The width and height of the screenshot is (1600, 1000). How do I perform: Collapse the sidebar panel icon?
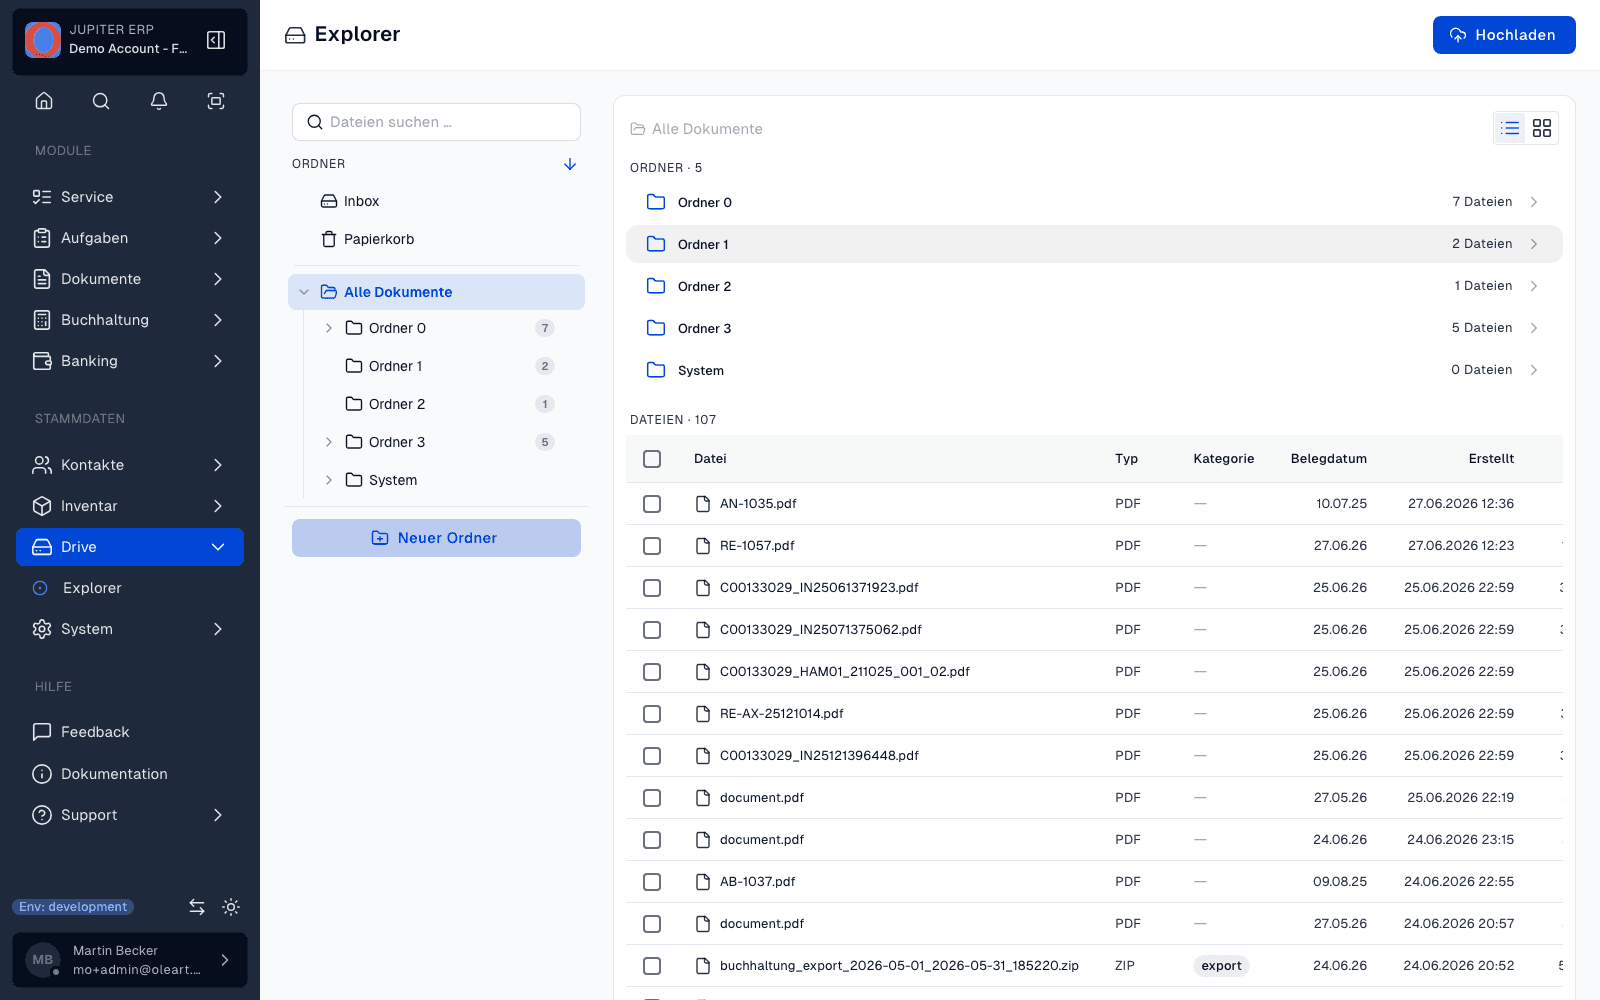216,40
